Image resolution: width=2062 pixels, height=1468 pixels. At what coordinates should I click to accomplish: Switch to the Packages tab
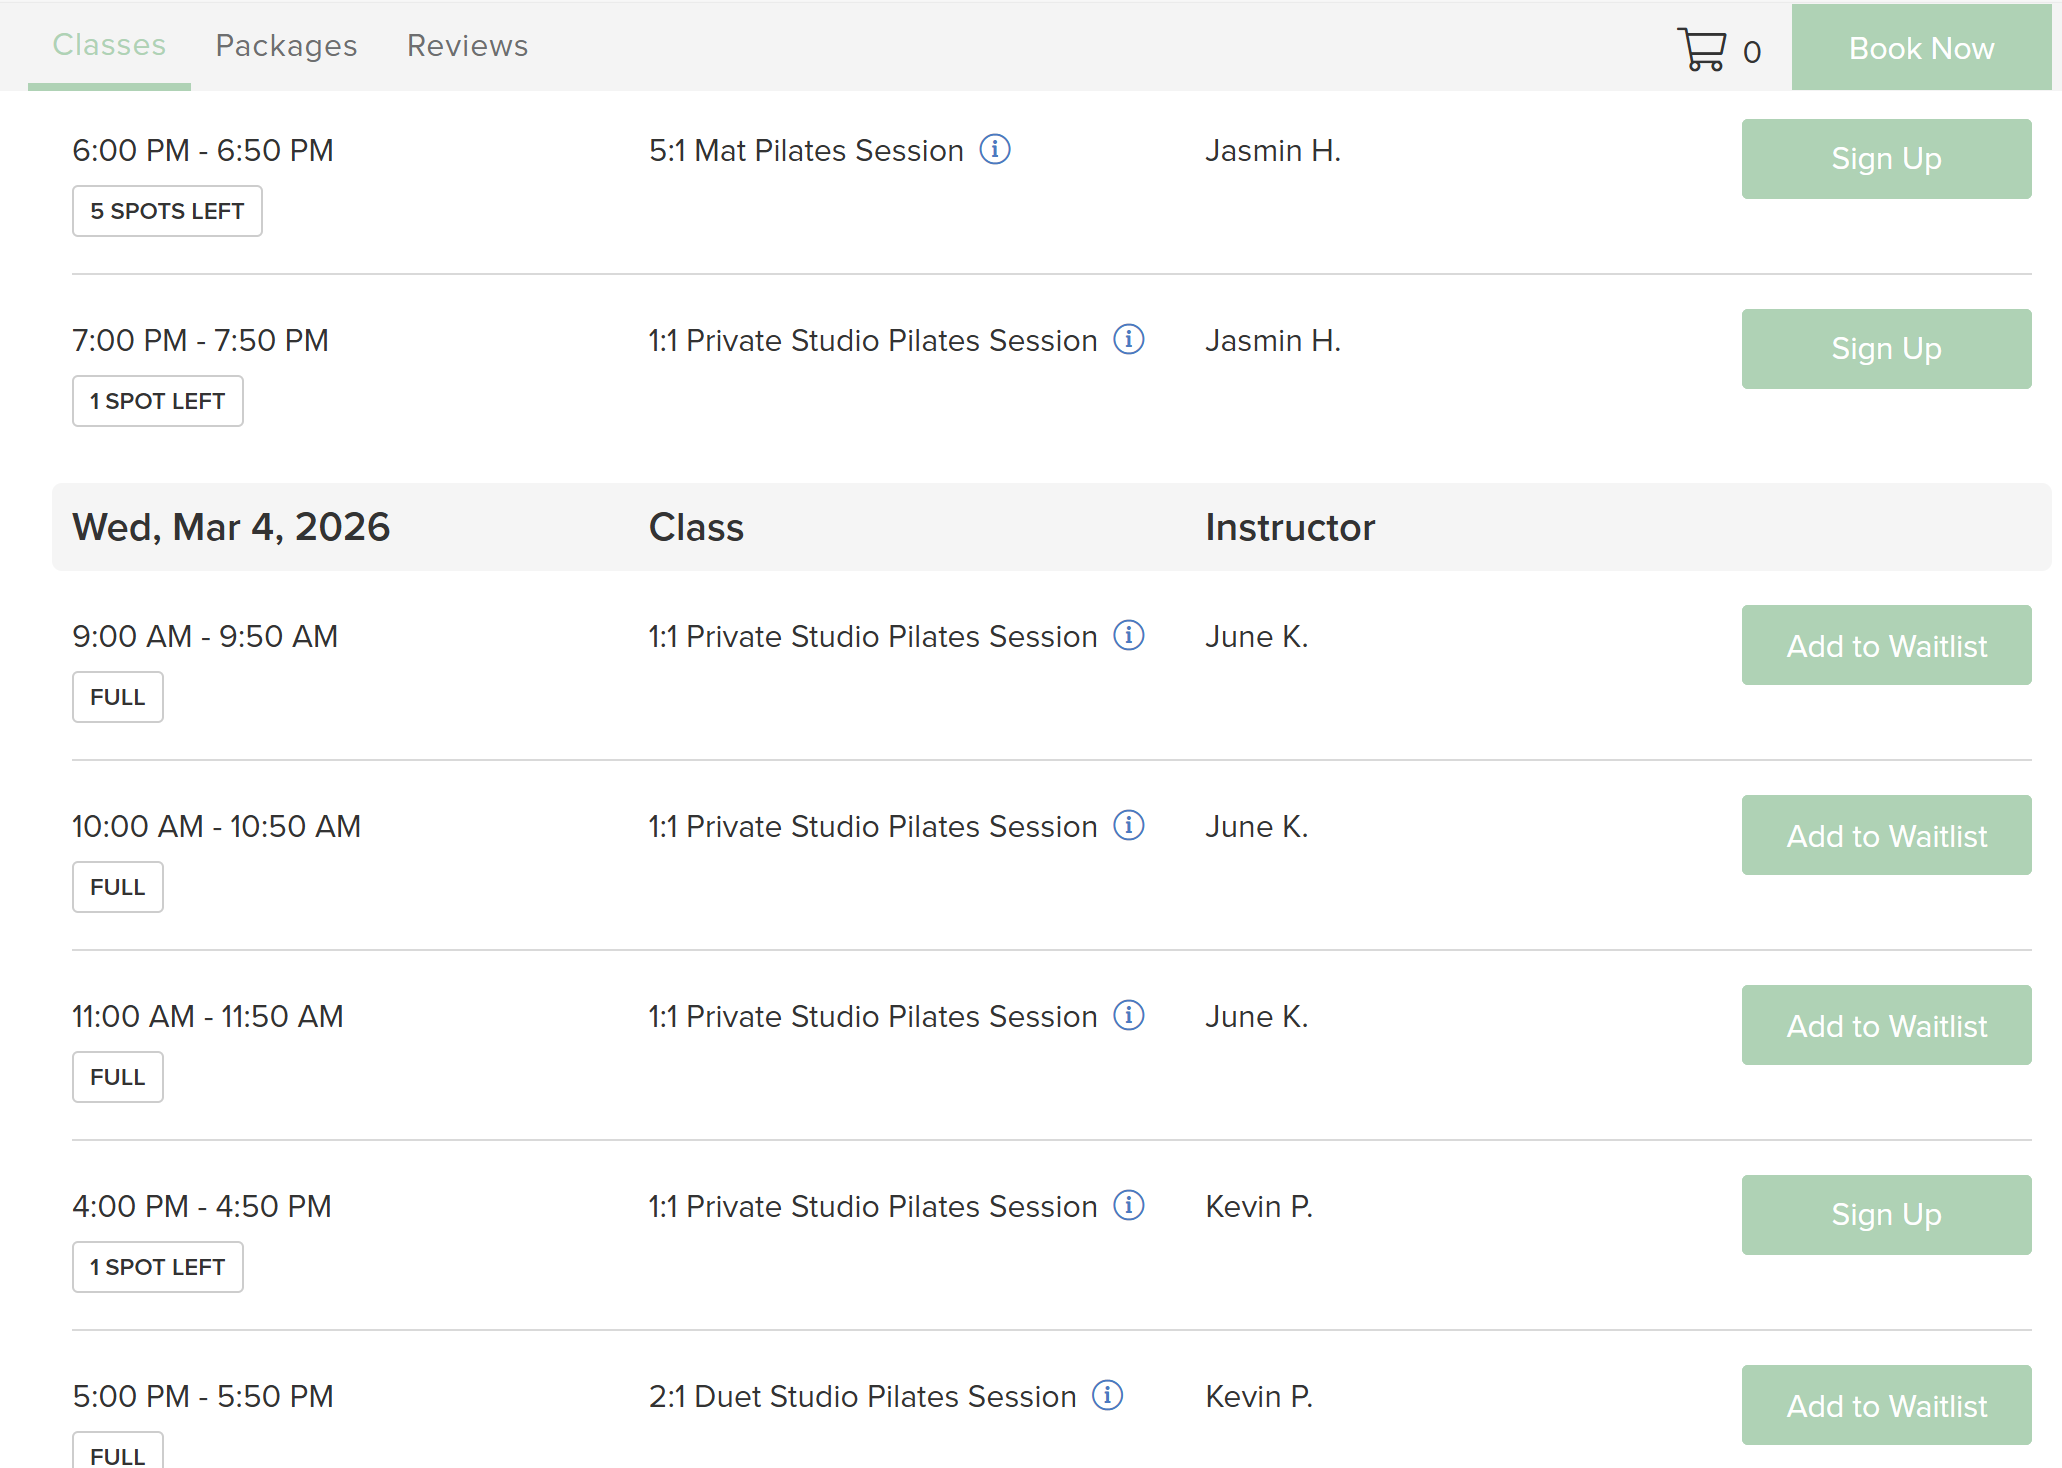point(286,46)
